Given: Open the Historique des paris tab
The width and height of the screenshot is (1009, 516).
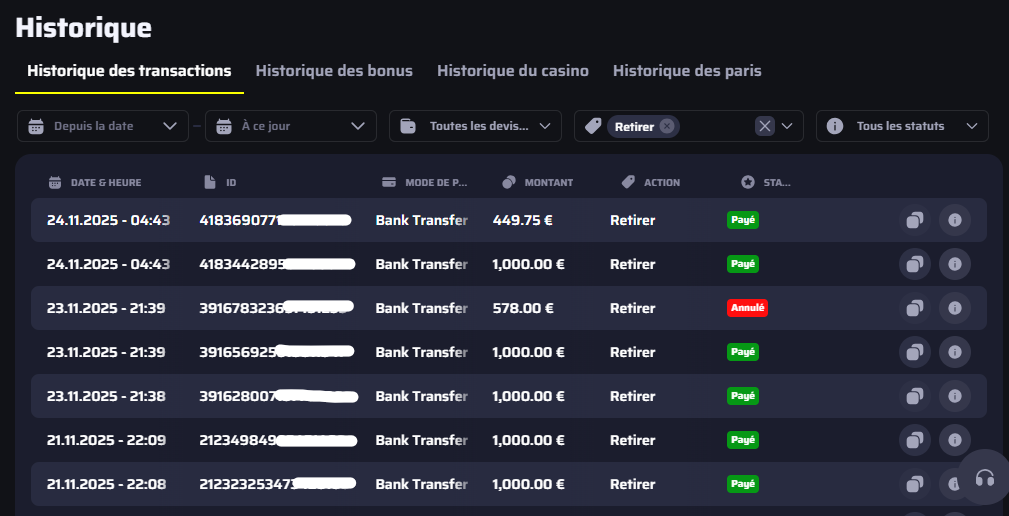Looking at the screenshot, I should tap(687, 71).
